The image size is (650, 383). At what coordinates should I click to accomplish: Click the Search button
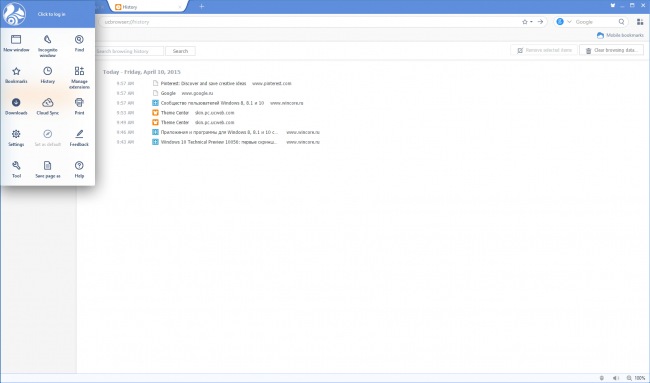[180, 51]
